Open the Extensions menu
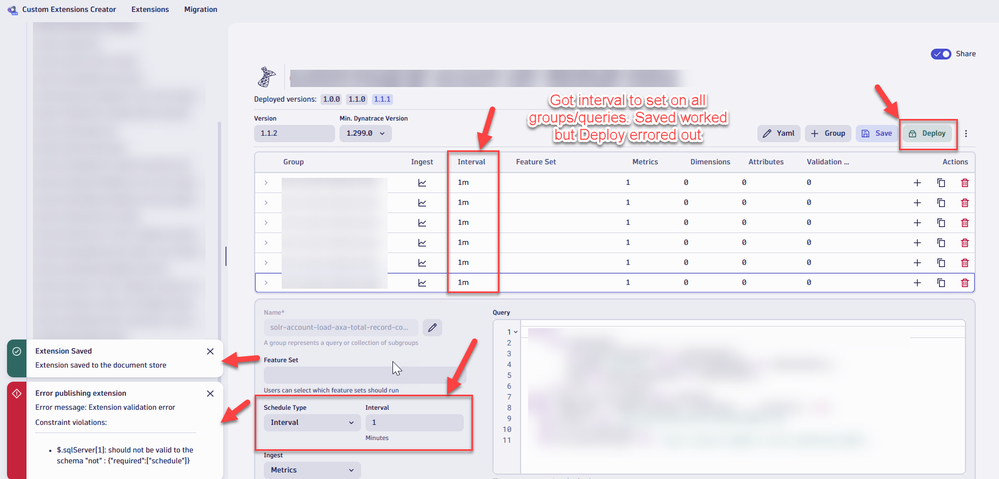 coord(150,9)
